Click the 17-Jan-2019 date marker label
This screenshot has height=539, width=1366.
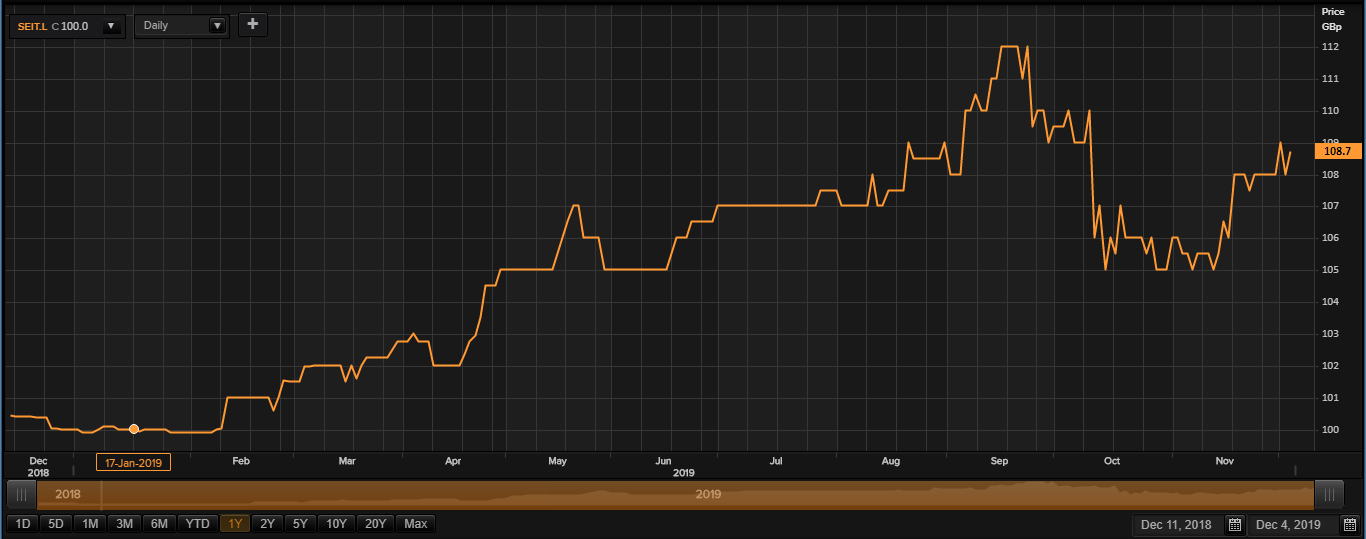(x=133, y=462)
